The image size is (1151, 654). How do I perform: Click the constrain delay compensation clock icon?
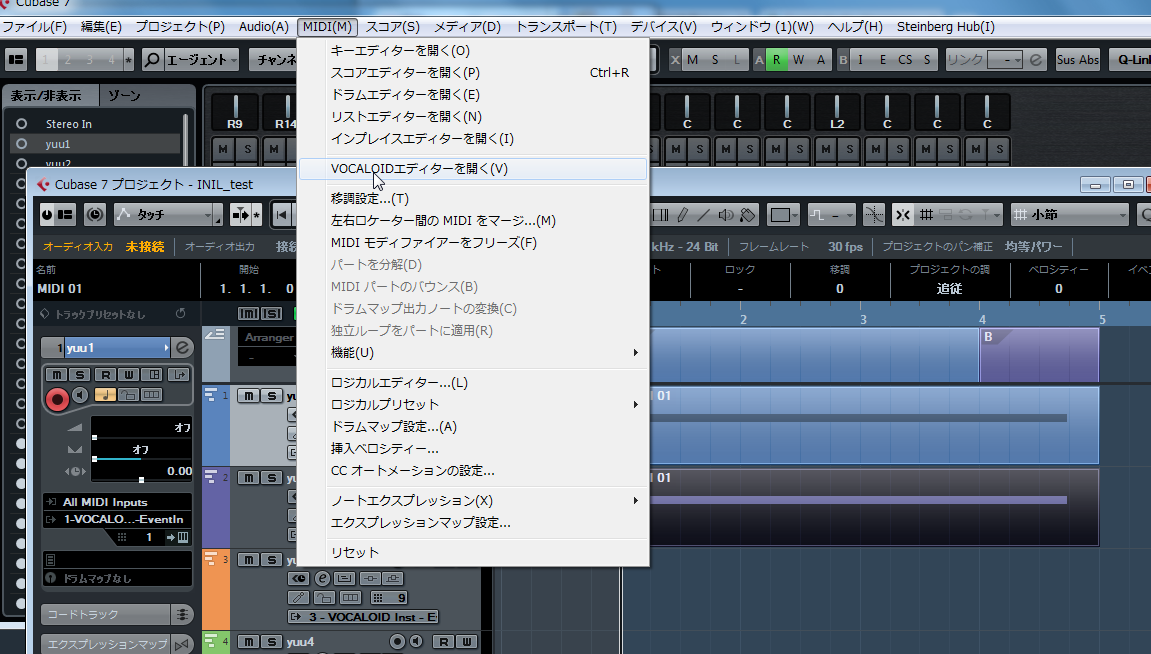pyautogui.click(x=95, y=214)
